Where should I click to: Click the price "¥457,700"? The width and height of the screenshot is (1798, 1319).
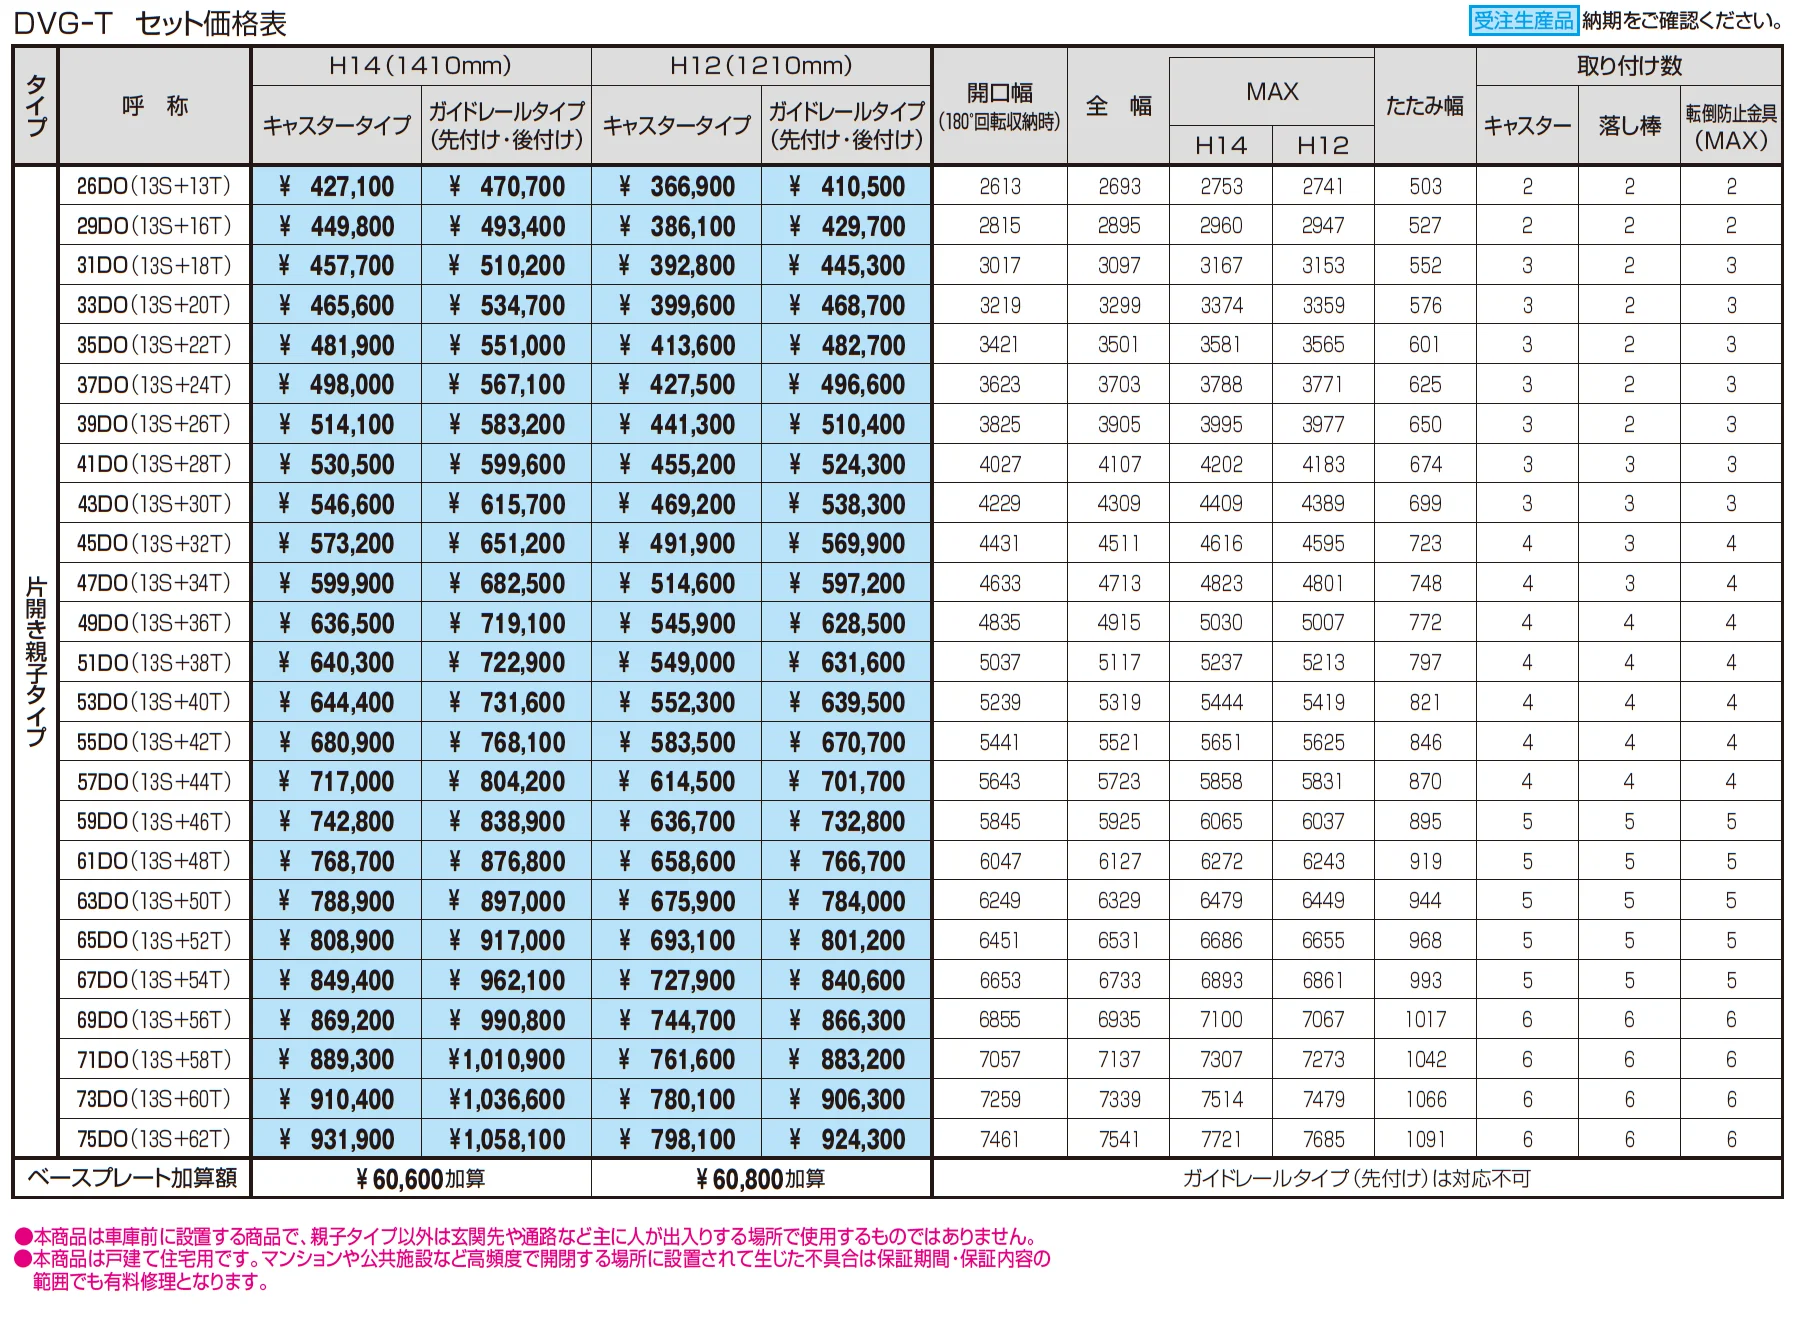coord(337,266)
